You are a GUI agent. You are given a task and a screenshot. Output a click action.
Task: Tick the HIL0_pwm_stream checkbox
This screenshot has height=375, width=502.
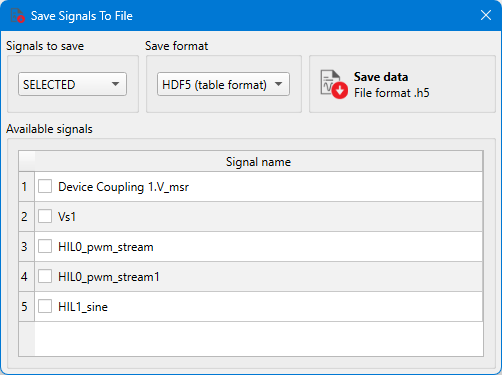point(45,246)
